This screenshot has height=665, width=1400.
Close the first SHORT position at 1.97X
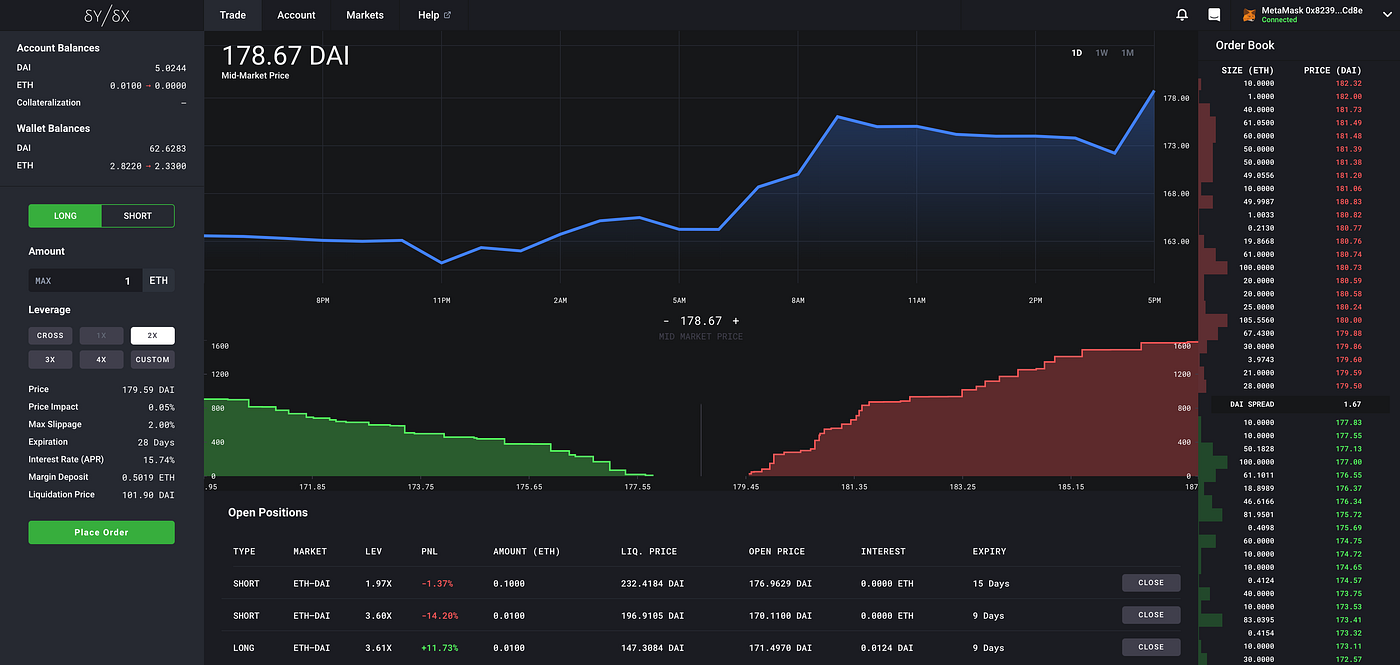[1150, 583]
